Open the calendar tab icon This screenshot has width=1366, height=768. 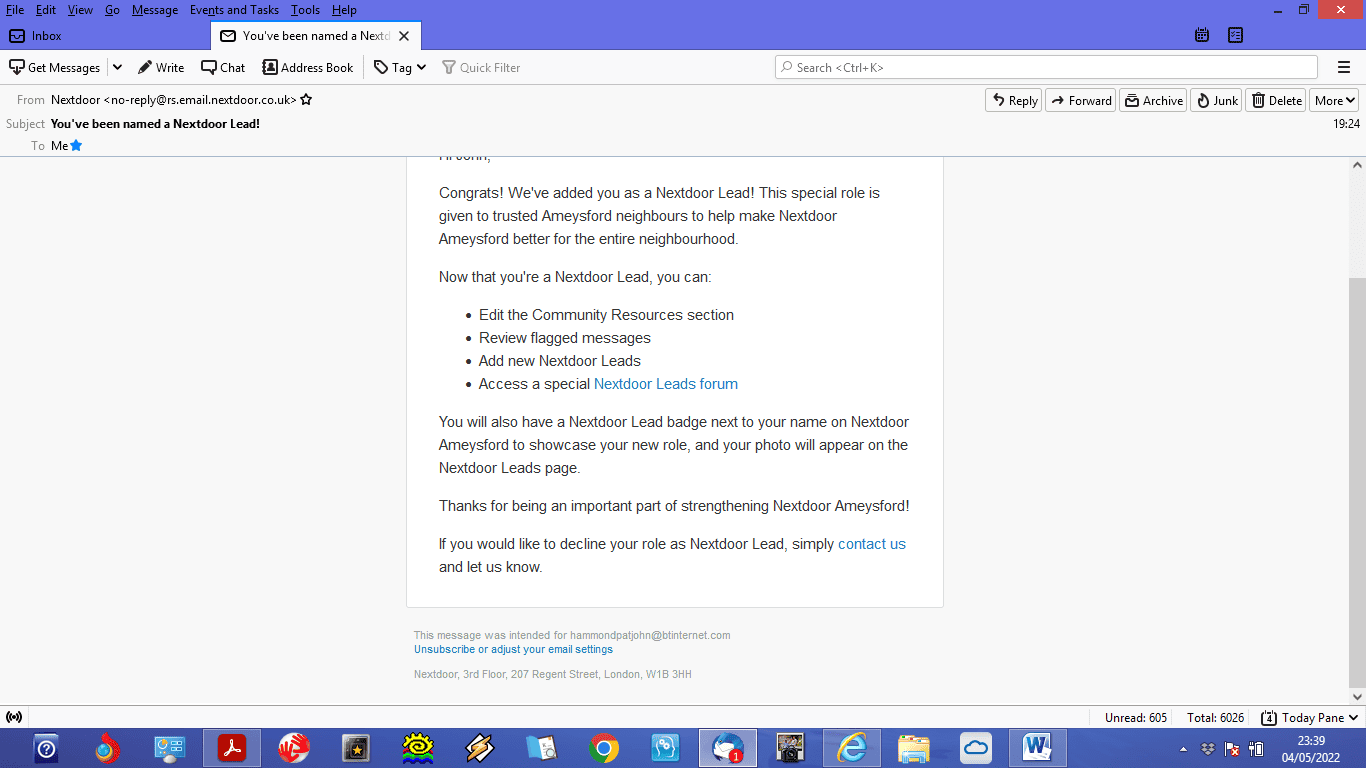pos(1202,35)
